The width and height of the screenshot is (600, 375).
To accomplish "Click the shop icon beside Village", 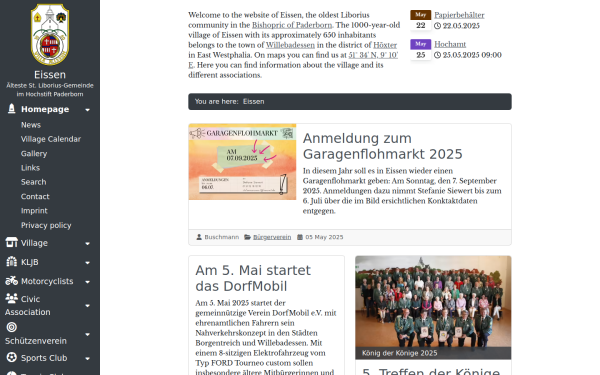I will point(11,242).
